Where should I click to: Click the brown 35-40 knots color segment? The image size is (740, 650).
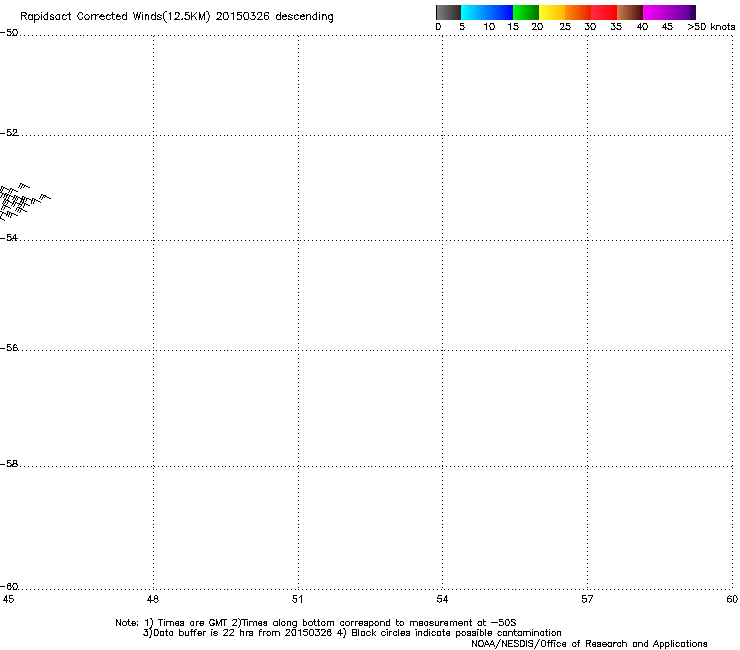(630, 12)
